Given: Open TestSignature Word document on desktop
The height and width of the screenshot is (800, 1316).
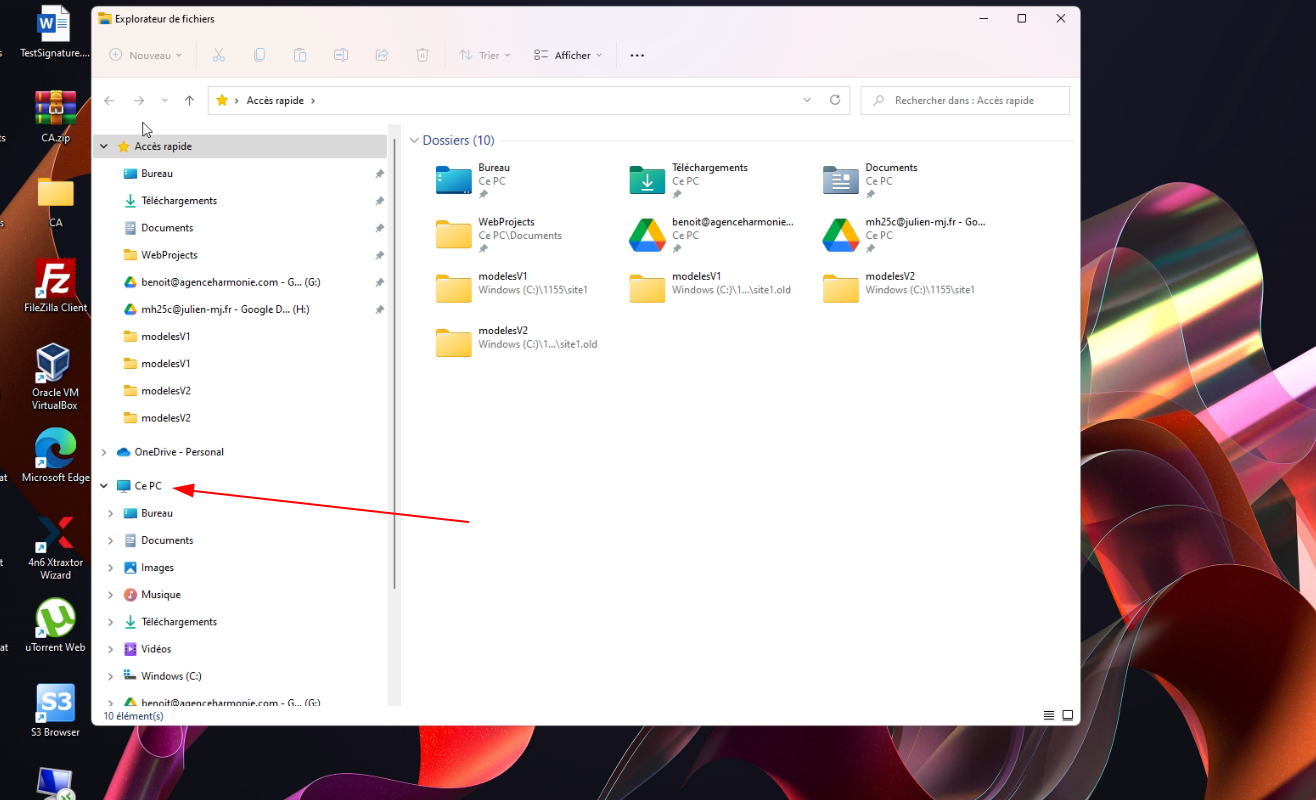Looking at the screenshot, I should click(55, 32).
